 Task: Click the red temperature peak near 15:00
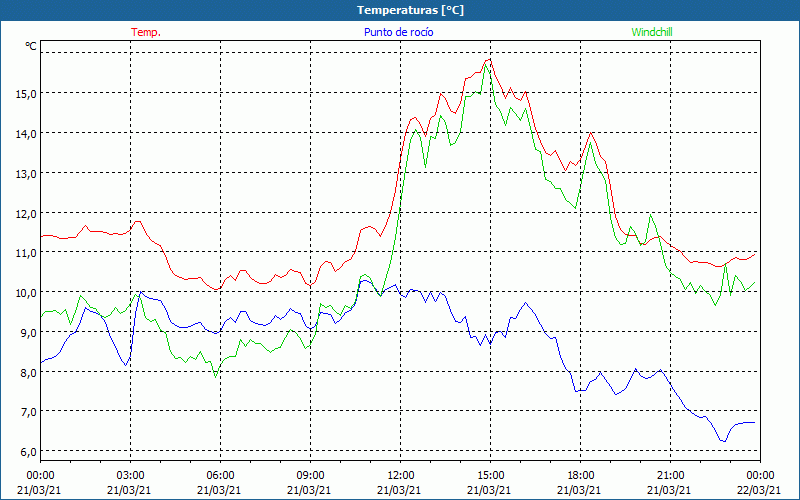click(x=490, y=59)
